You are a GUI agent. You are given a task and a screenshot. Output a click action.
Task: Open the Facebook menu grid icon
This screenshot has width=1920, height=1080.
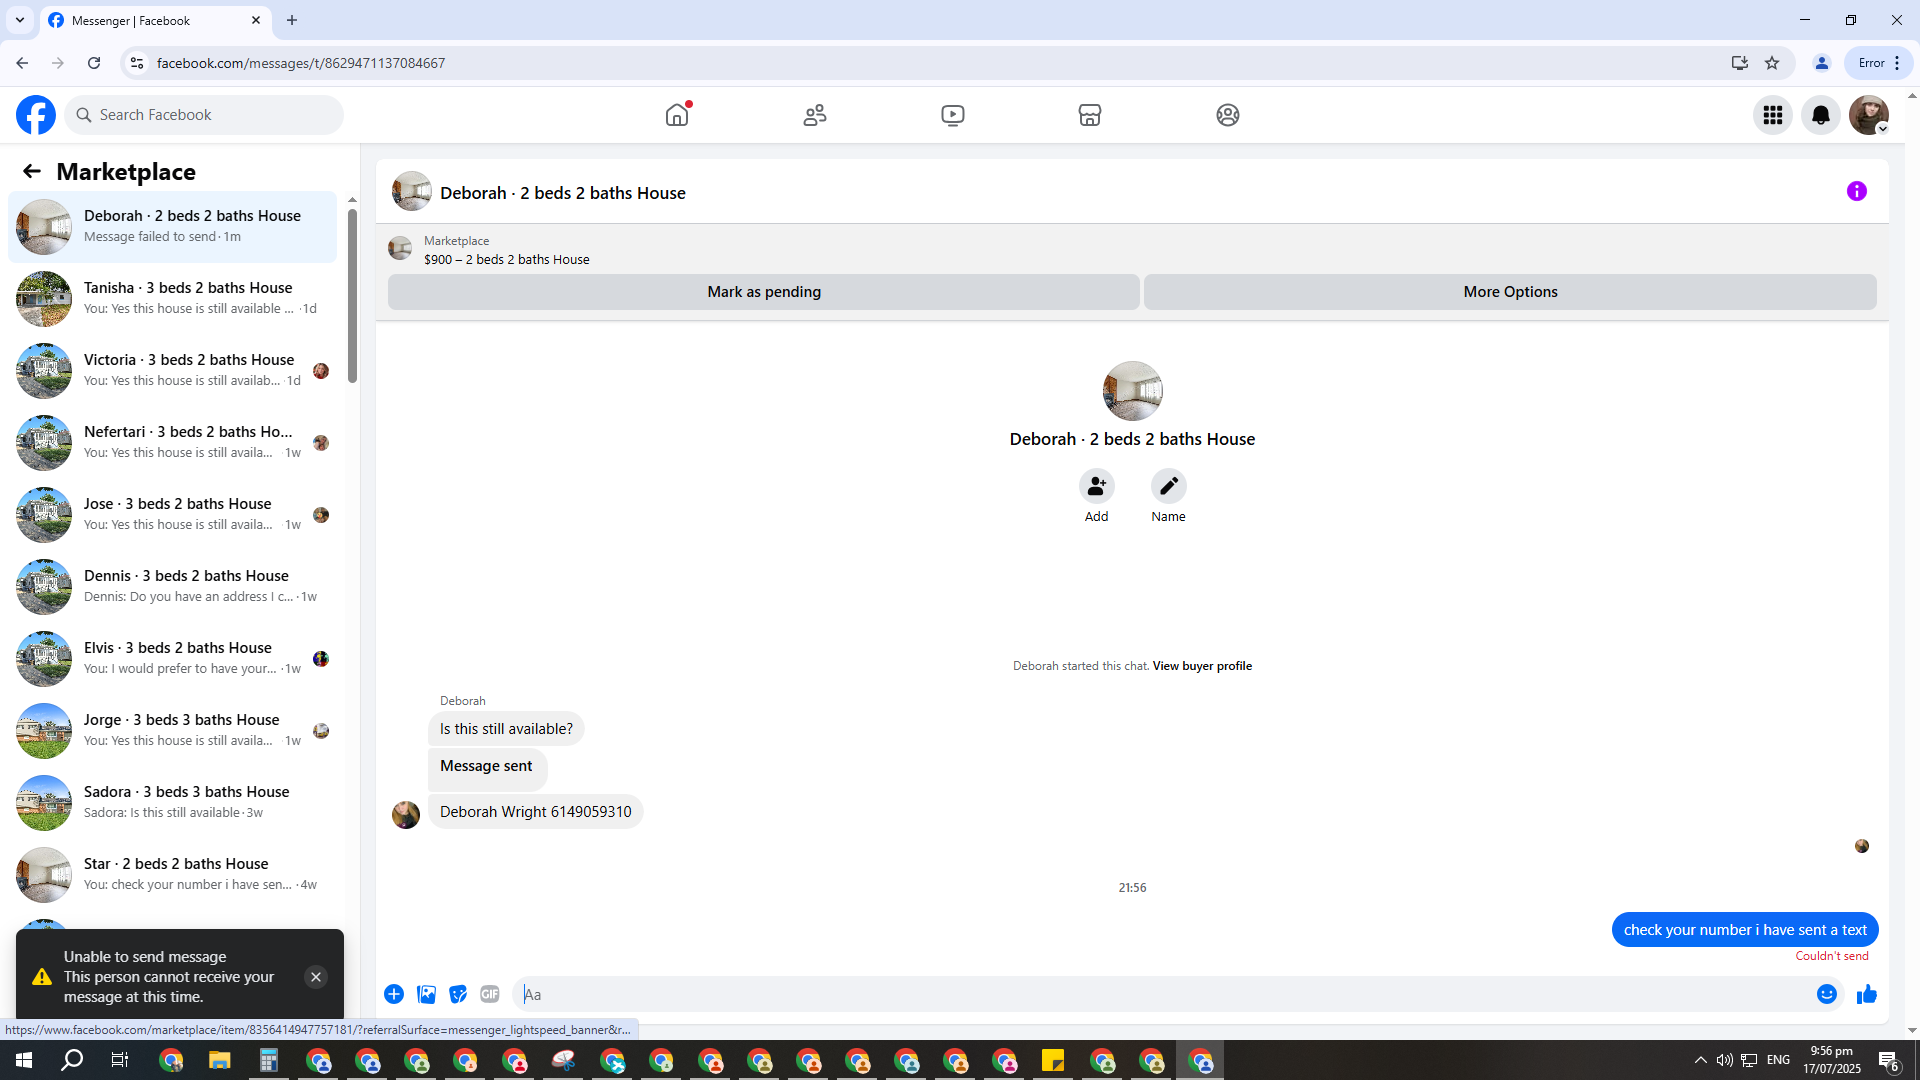1773,115
